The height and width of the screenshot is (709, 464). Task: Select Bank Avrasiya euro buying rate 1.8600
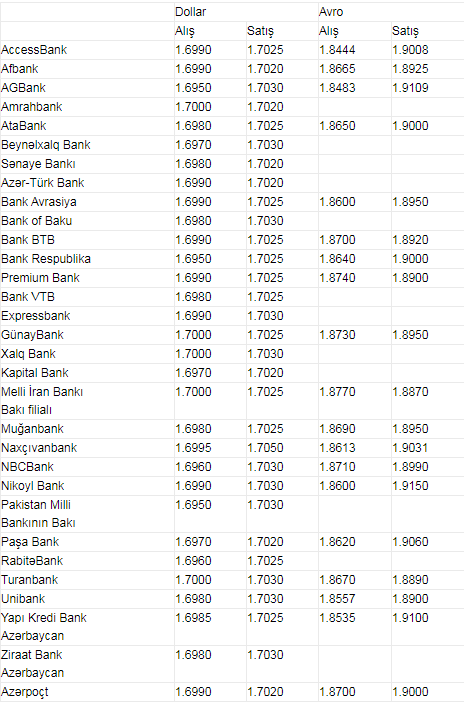[x=337, y=202]
